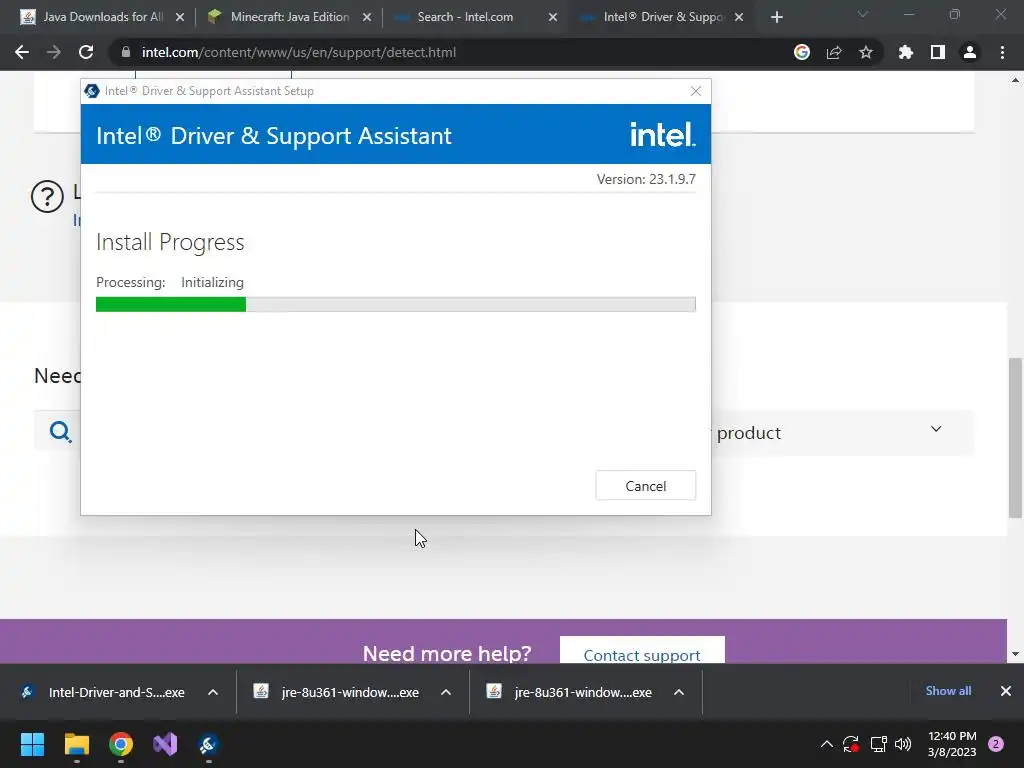Open the notification count badge
Screen dimensions: 1024x768
click(996, 744)
